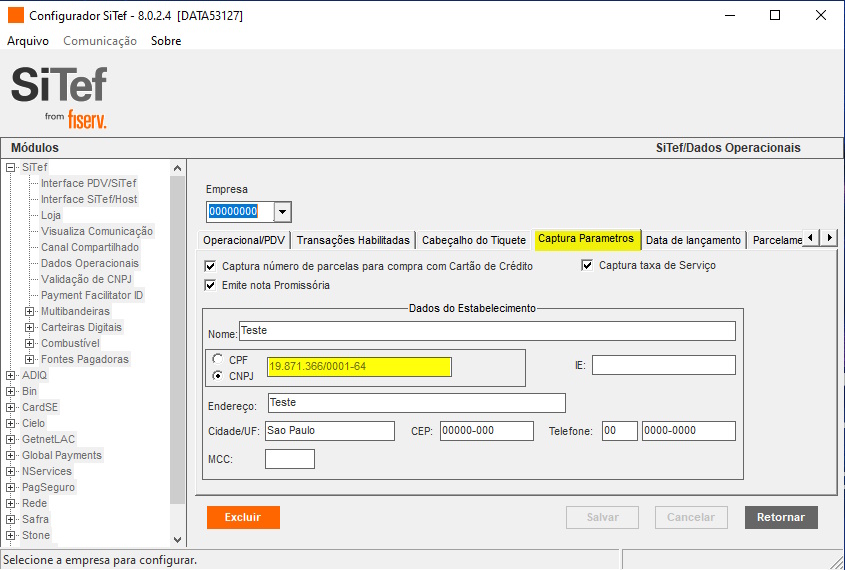Select the Captura Parametros tab
This screenshot has height=570, width=845.
[586, 239]
